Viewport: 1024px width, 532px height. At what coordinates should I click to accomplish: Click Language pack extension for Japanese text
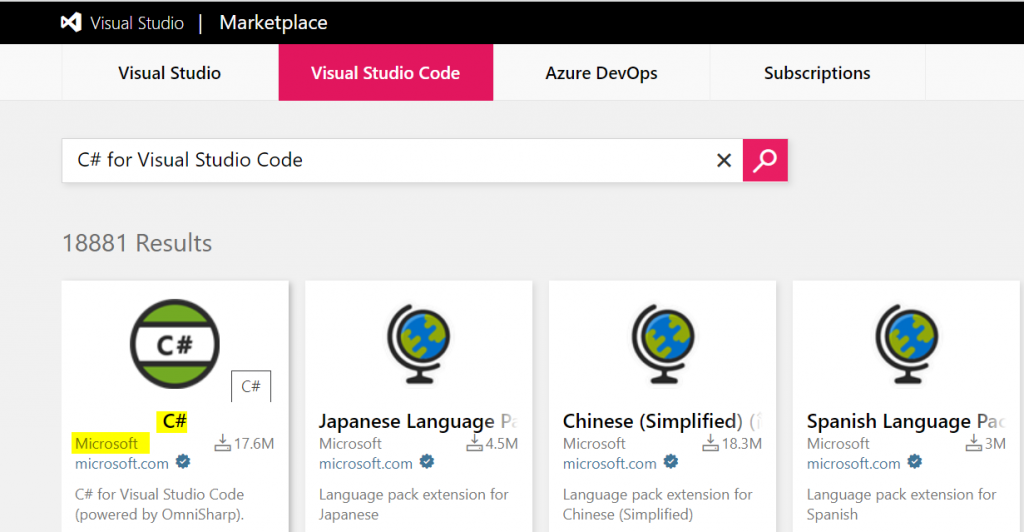(413, 505)
